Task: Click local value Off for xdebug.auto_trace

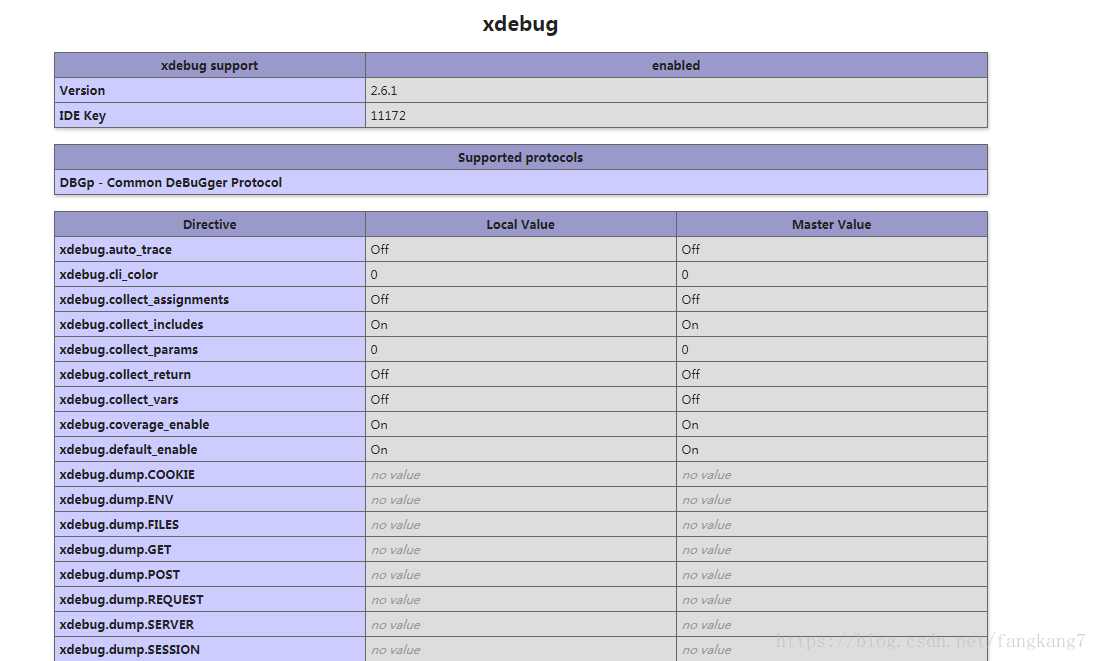Action: (x=521, y=250)
